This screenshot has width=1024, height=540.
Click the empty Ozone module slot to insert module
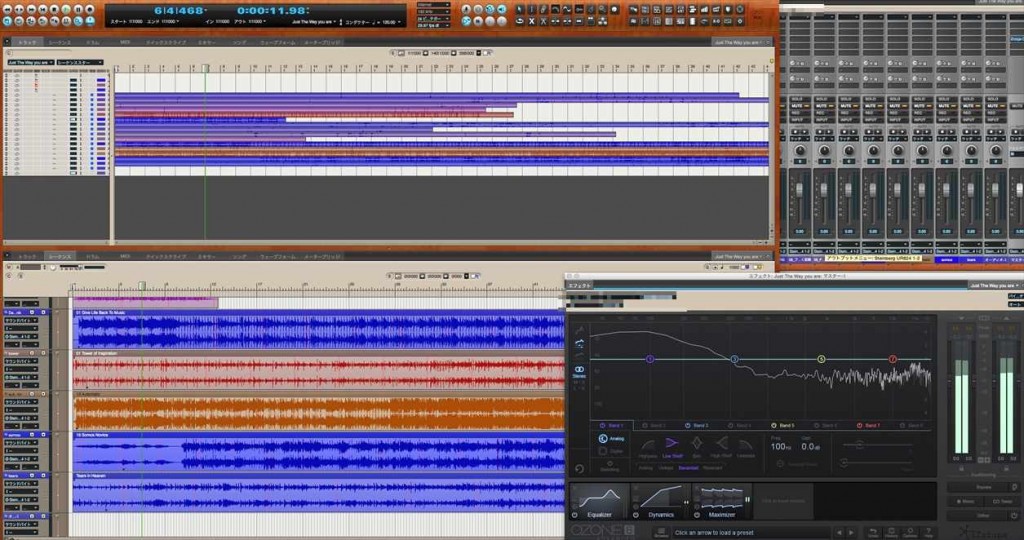[x=783, y=501]
